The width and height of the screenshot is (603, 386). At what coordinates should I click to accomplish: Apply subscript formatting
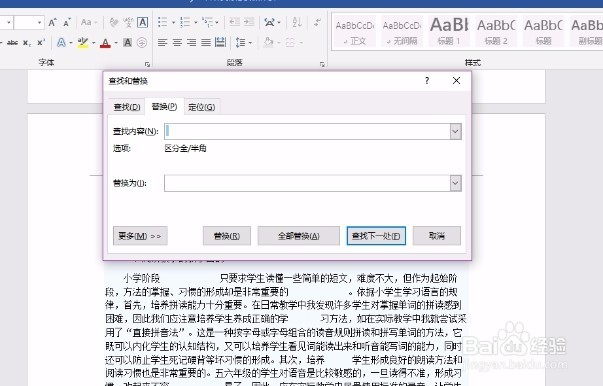click(x=26, y=42)
